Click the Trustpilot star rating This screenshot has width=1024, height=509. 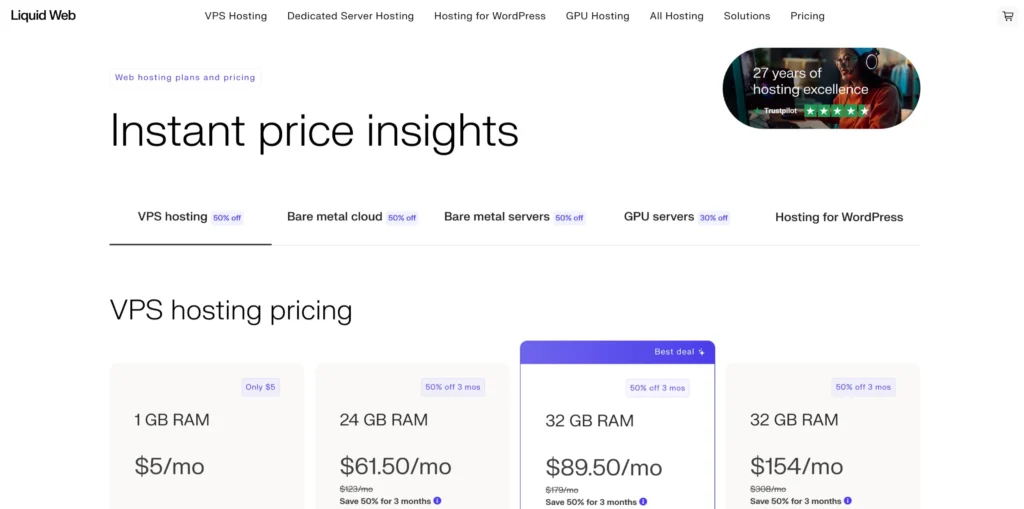pyautogui.click(x=837, y=111)
